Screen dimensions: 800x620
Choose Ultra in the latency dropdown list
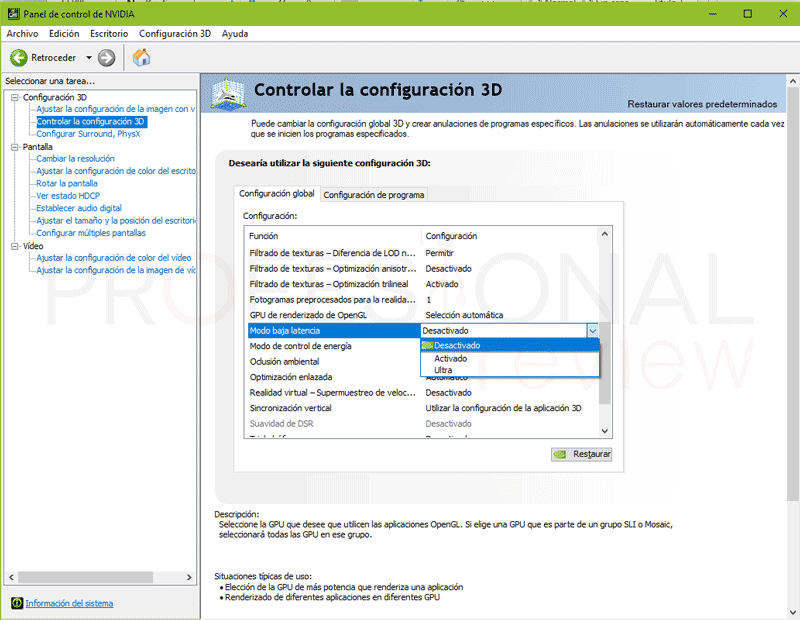[x=510, y=370]
